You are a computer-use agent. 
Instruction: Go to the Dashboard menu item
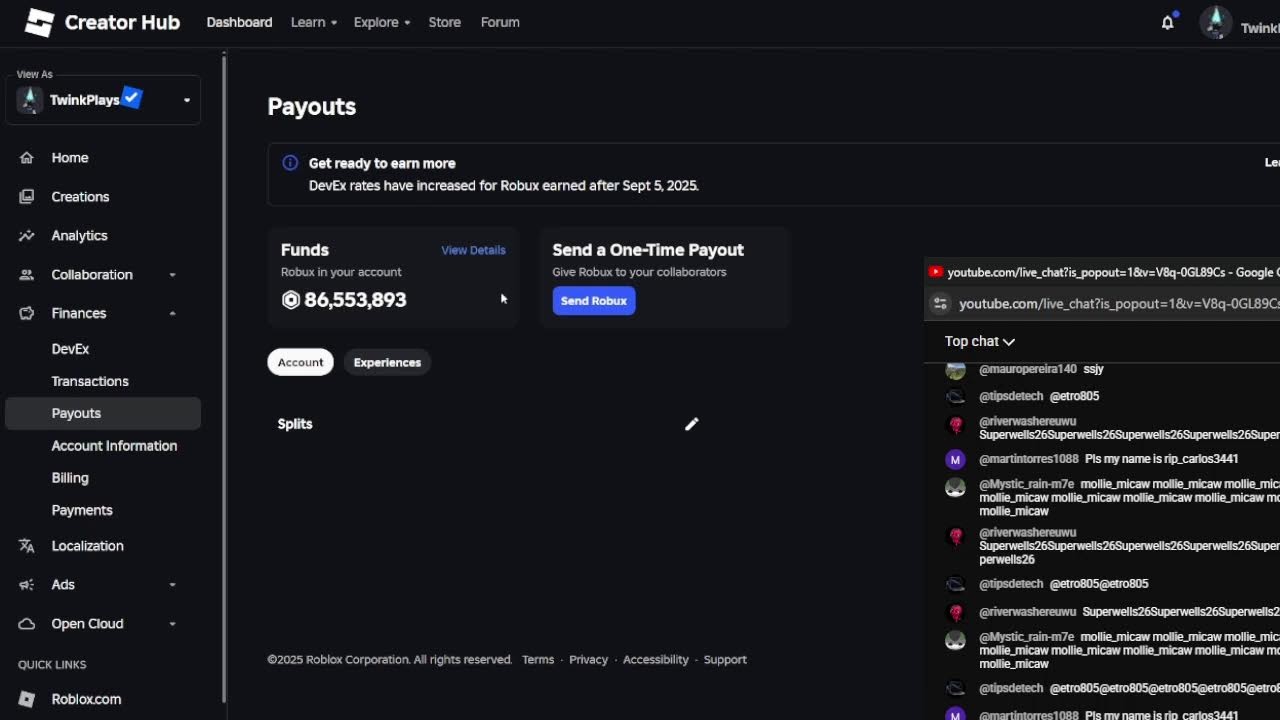pyautogui.click(x=239, y=22)
